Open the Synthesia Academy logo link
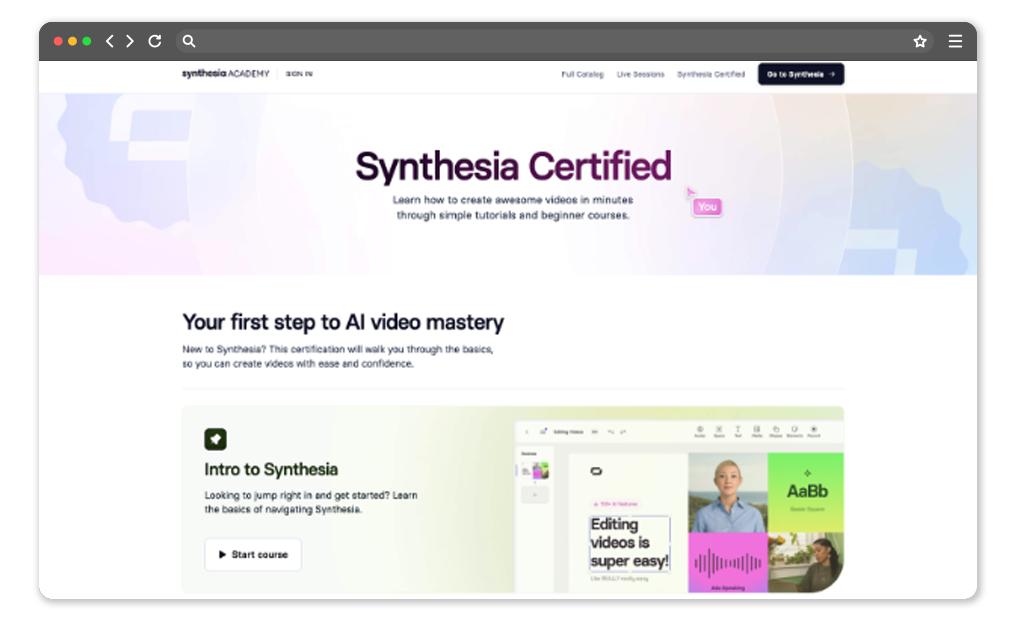This screenshot has width=1016, height=627. (x=225, y=74)
